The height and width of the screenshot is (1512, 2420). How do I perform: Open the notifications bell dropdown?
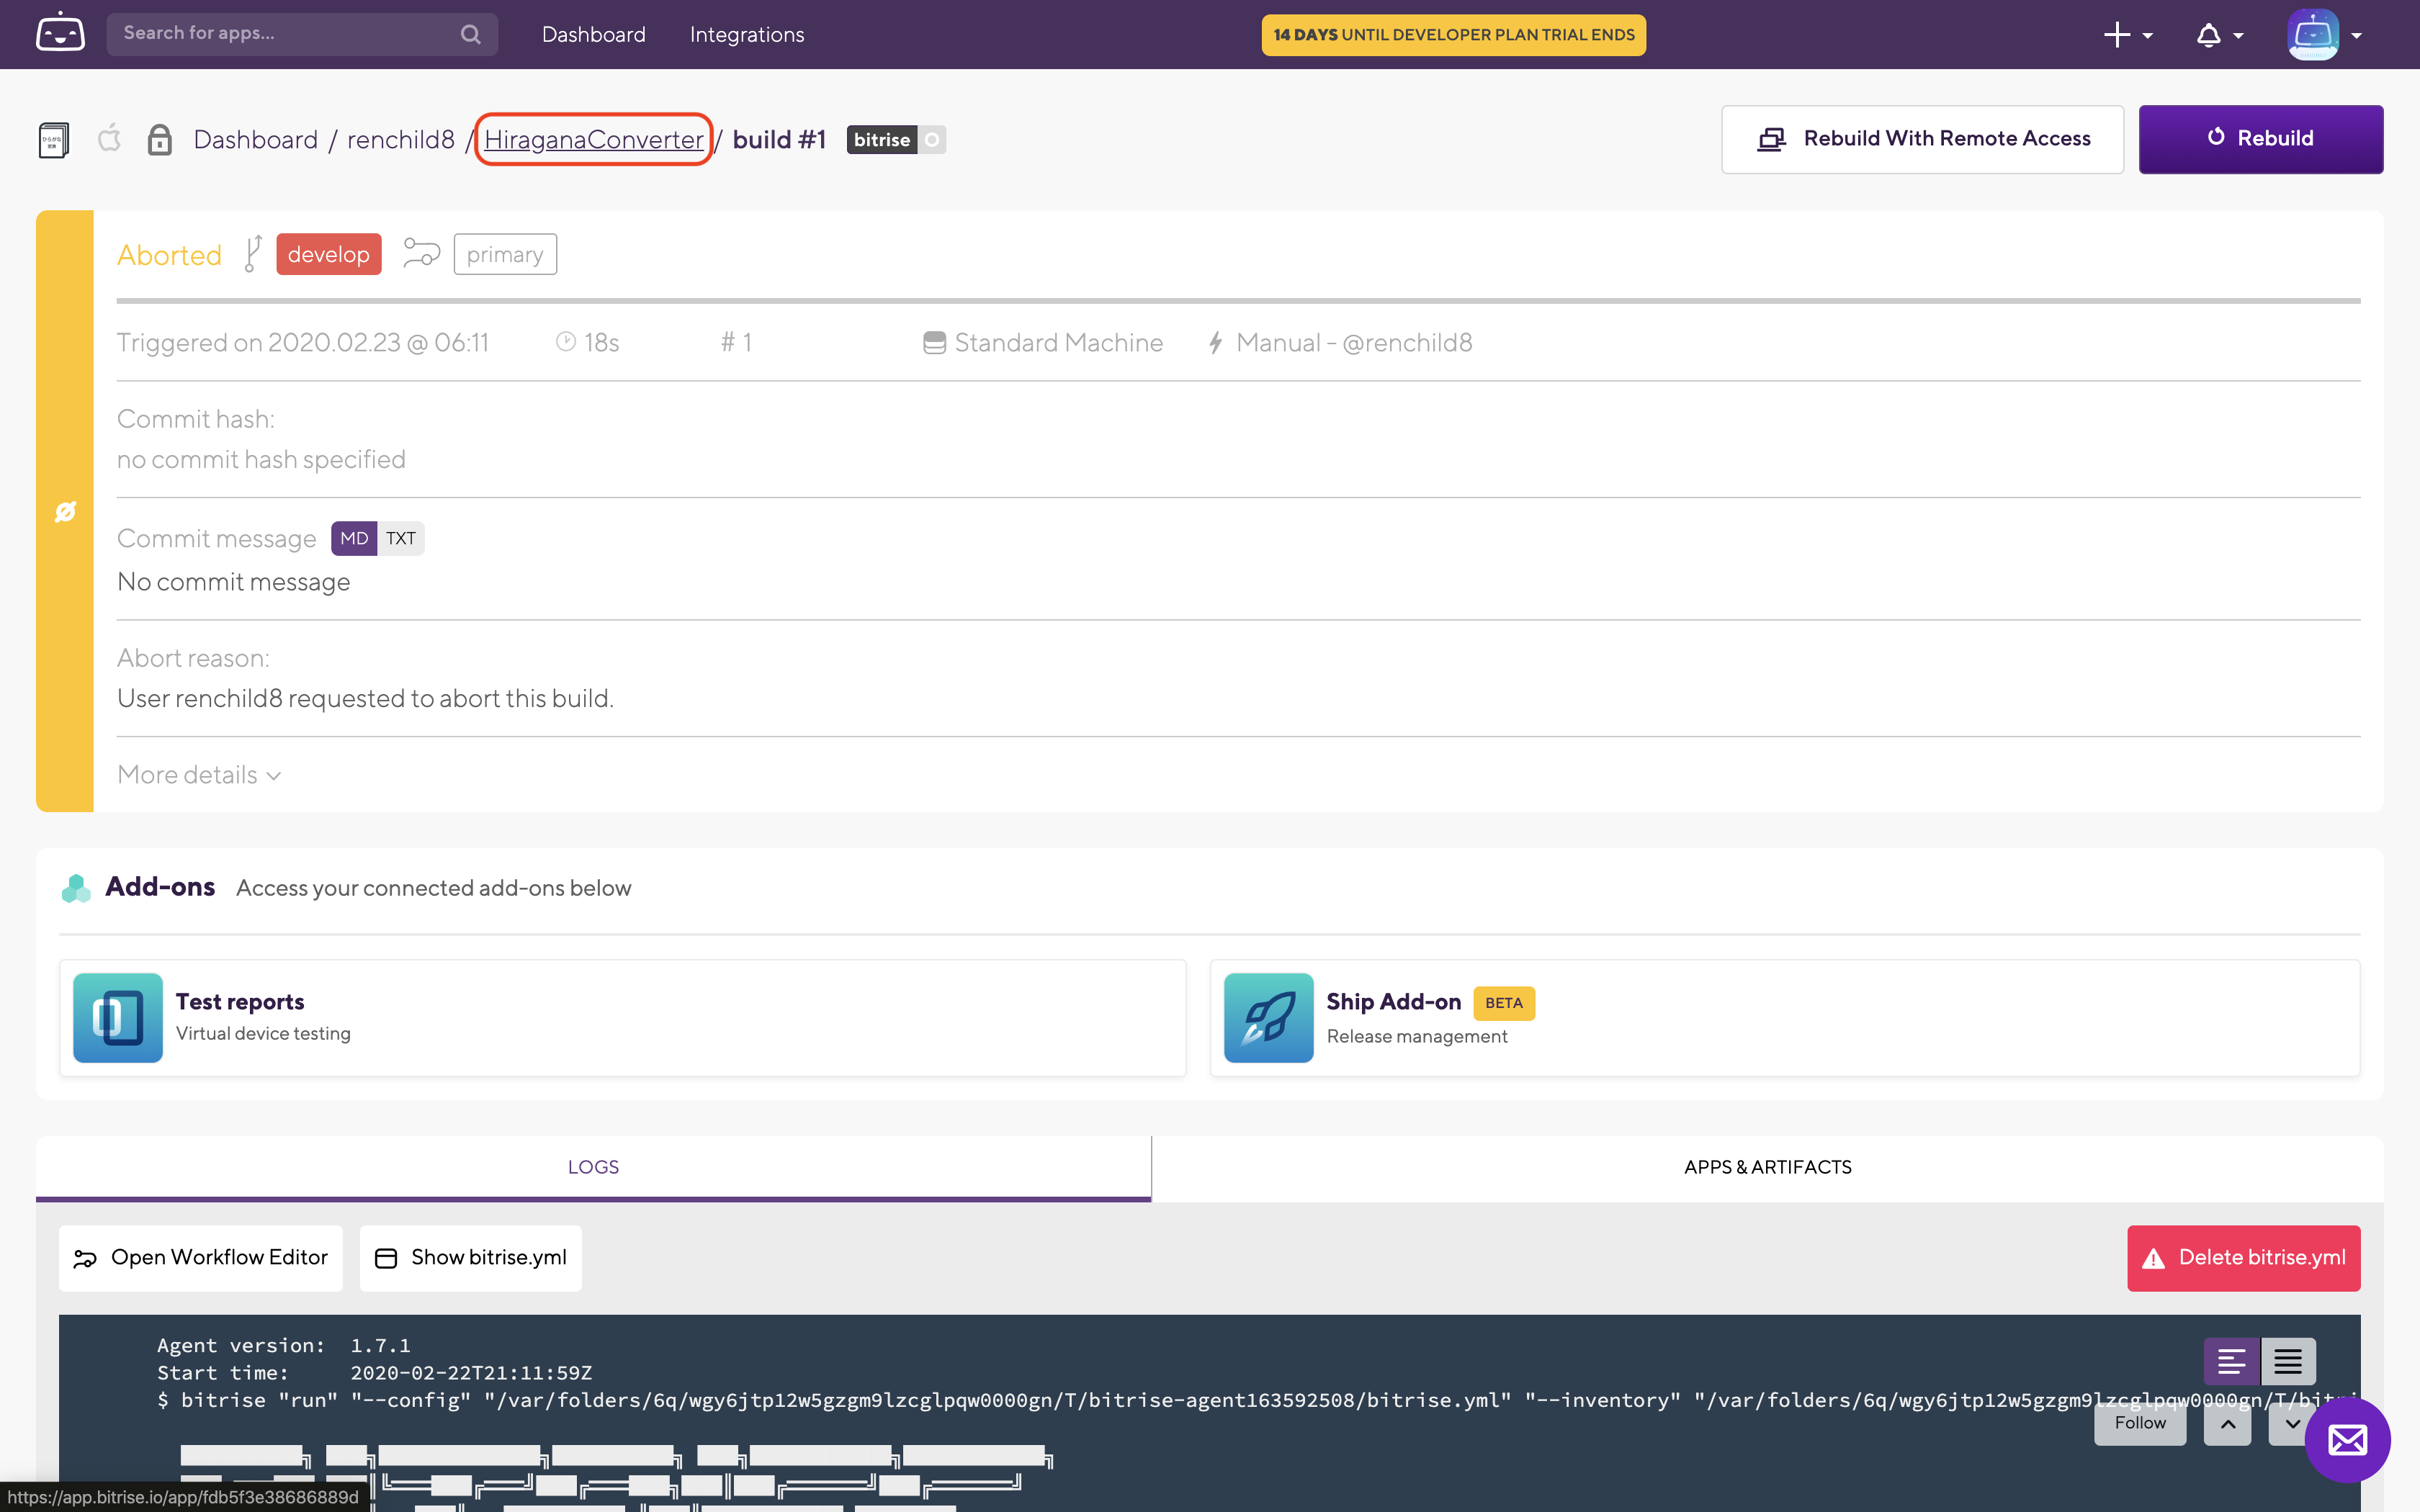pyautogui.click(x=2219, y=35)
